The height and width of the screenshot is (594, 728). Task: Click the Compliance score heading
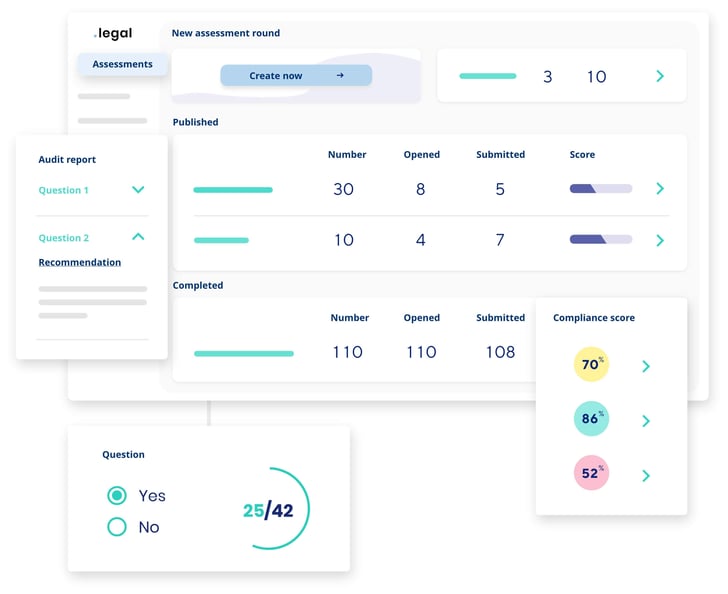click(594, 318)
